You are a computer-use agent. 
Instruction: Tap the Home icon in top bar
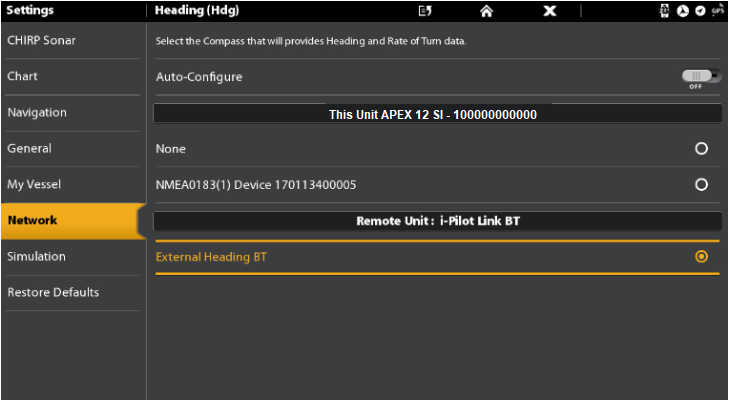coord(486,11)
